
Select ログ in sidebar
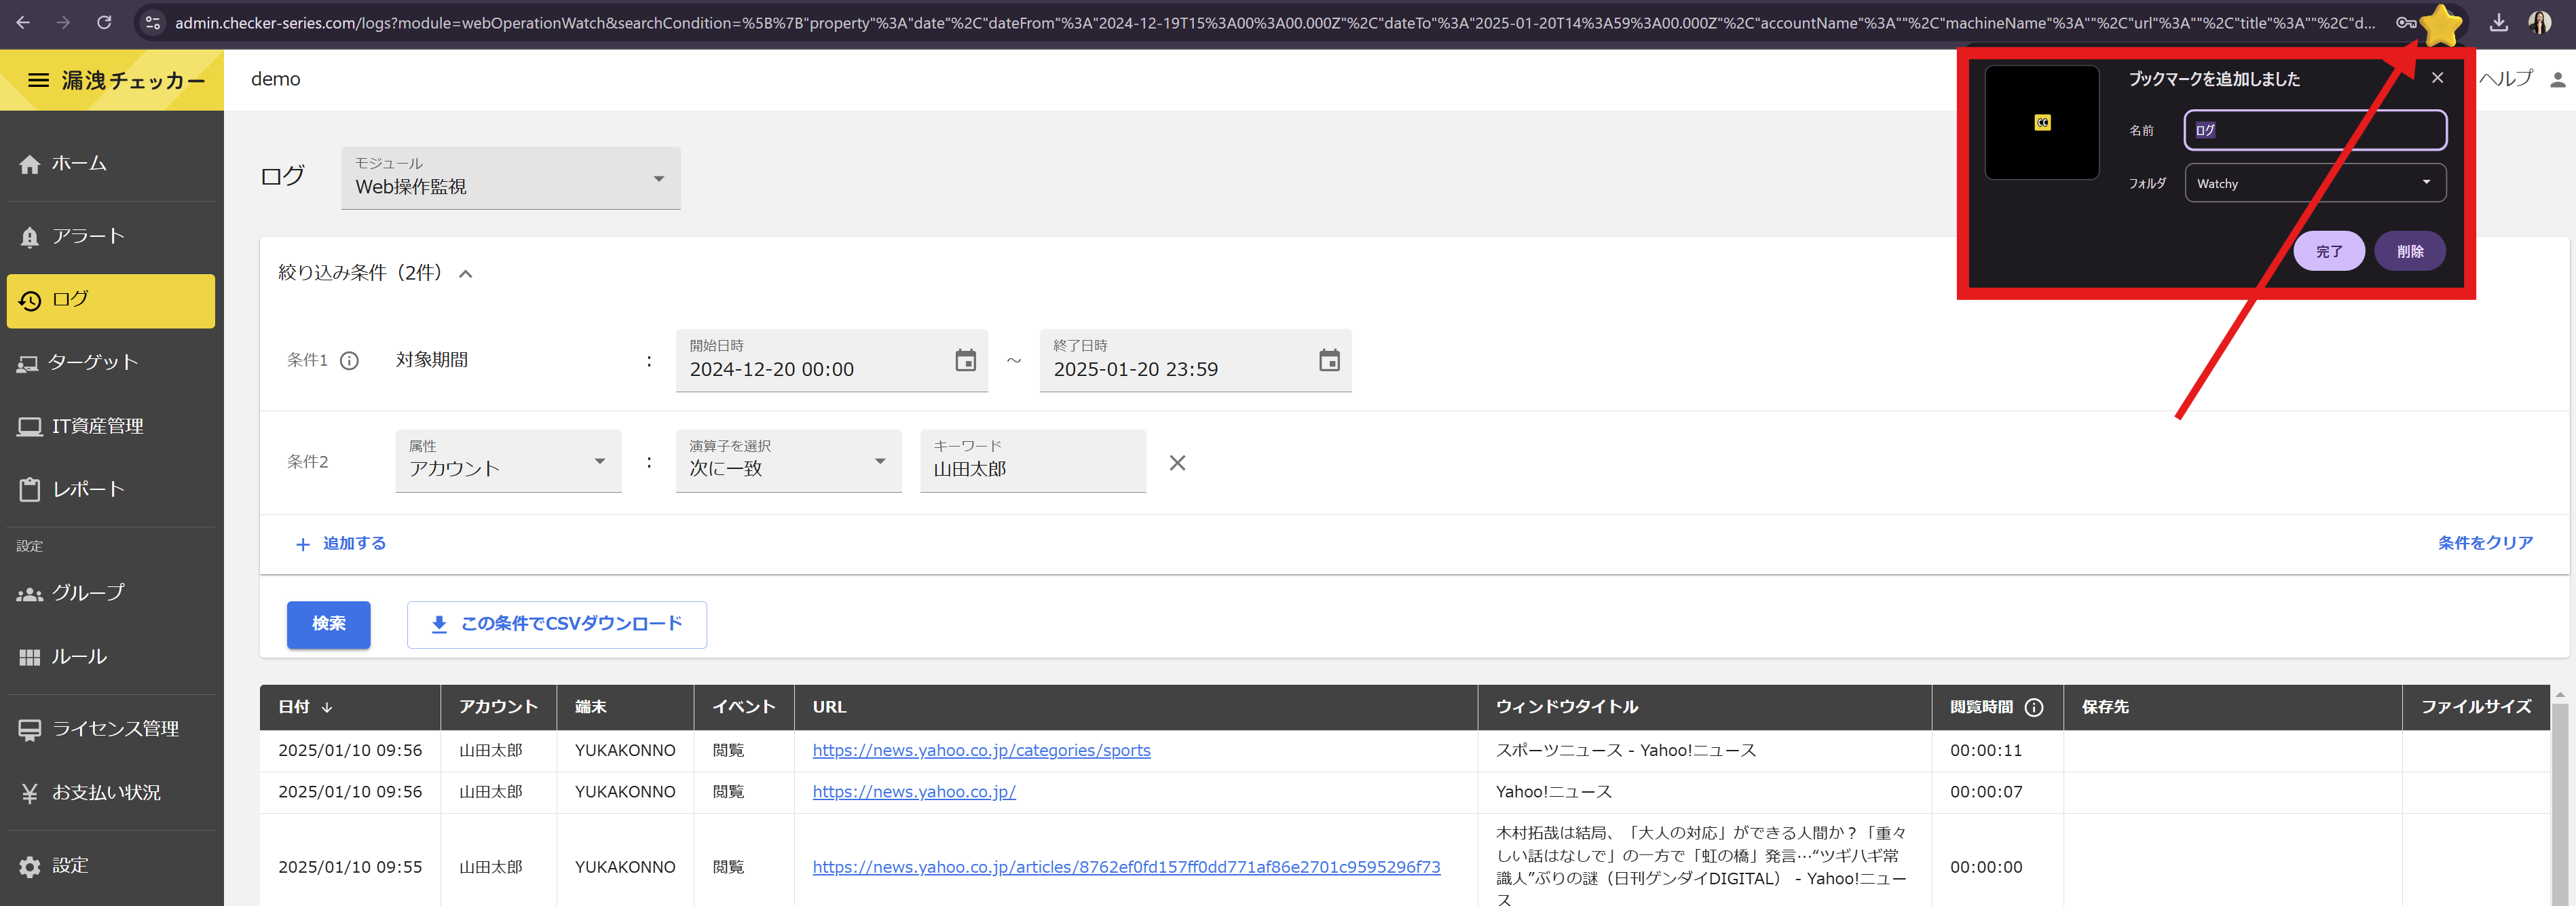click(x=111, y=300)
